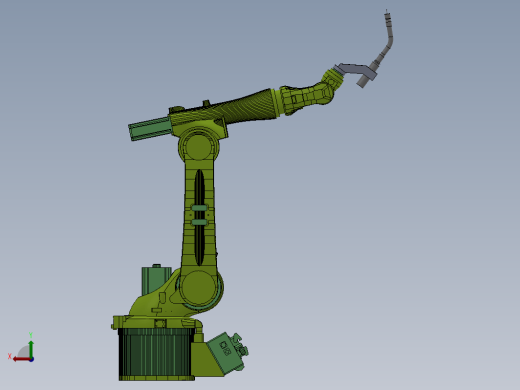Select the welding torch nozzle tip

click(387, 17)
